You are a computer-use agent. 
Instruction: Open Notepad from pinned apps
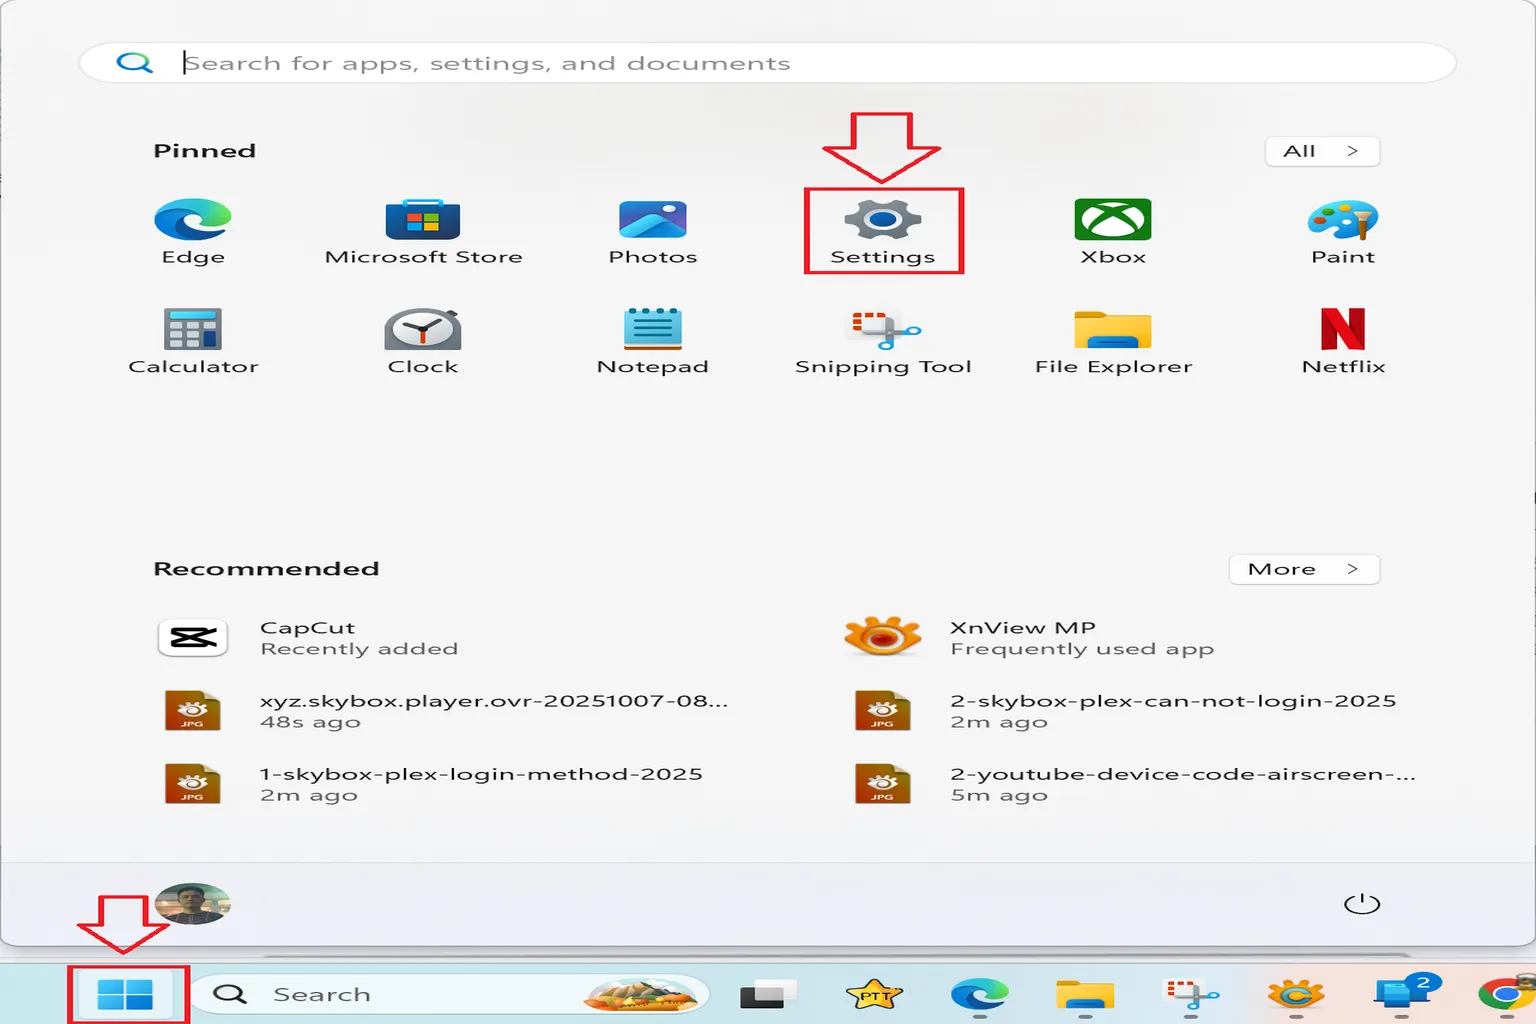[x=653, y=341]
